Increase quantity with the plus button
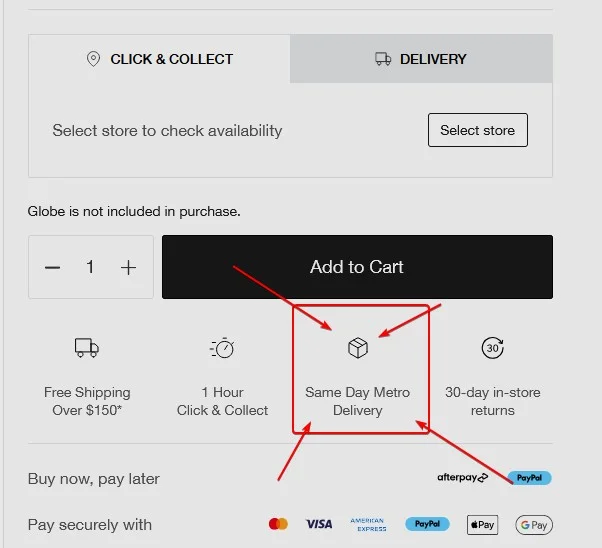Image resolution: width=602 pixels, height=548 pixels. click(x=128, y=267)
